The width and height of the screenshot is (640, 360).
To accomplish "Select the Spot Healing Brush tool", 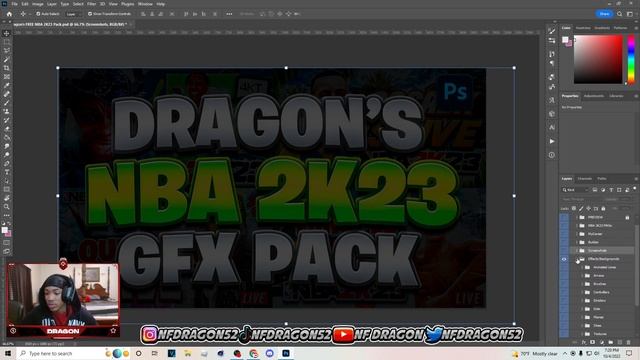I will coord(7,94).
